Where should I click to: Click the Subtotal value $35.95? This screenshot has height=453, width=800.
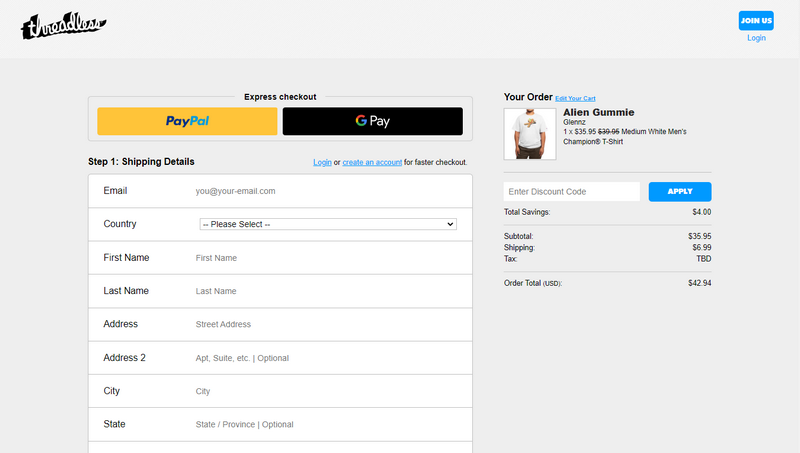point(699,236)
